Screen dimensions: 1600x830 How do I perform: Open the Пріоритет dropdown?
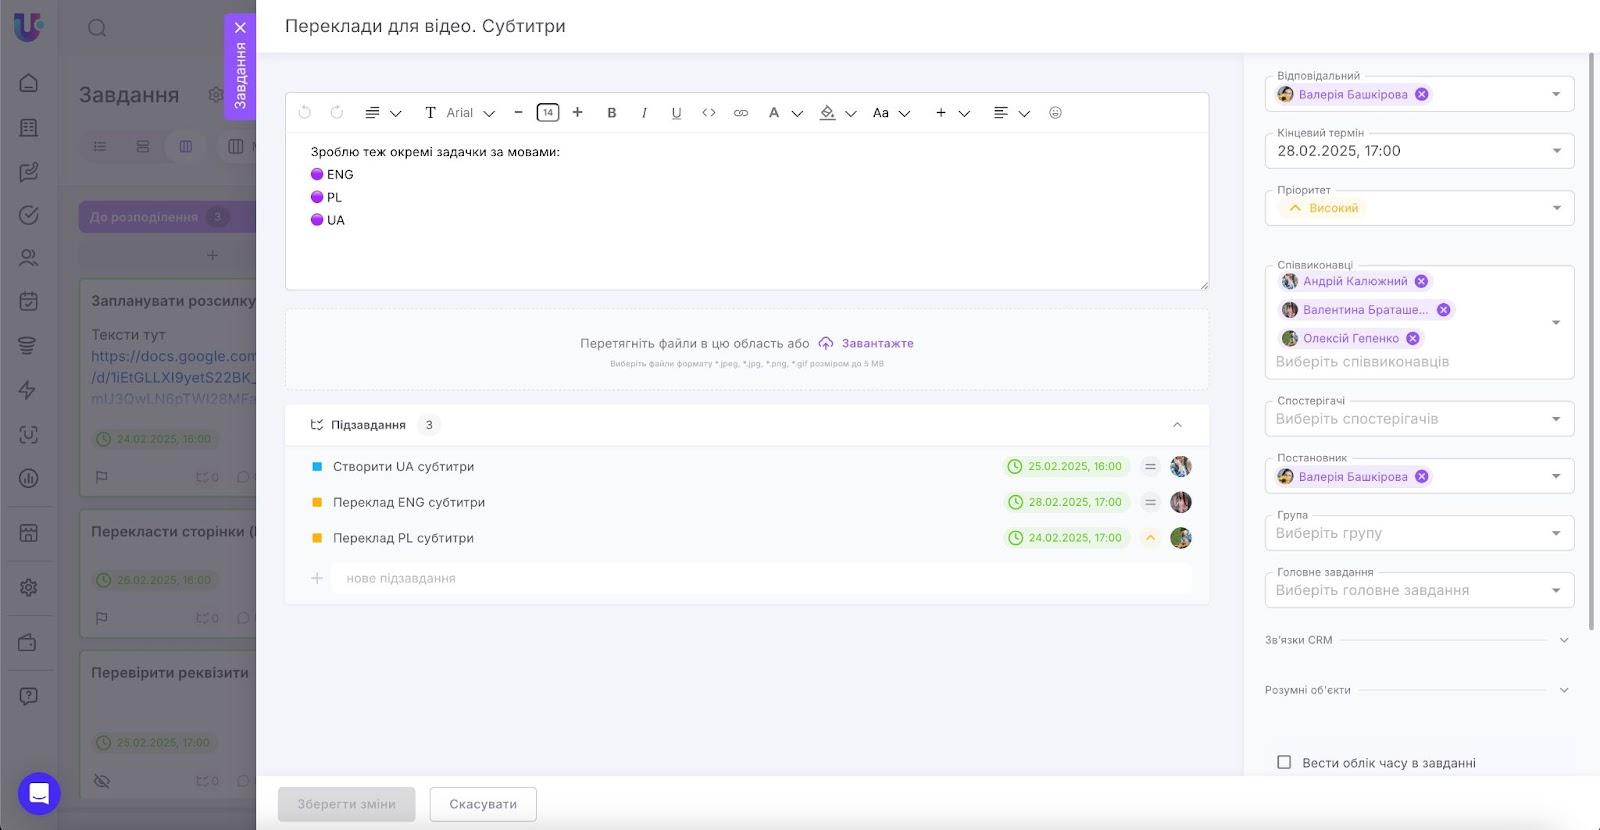pyautogui.click(x=1556, y=208)
